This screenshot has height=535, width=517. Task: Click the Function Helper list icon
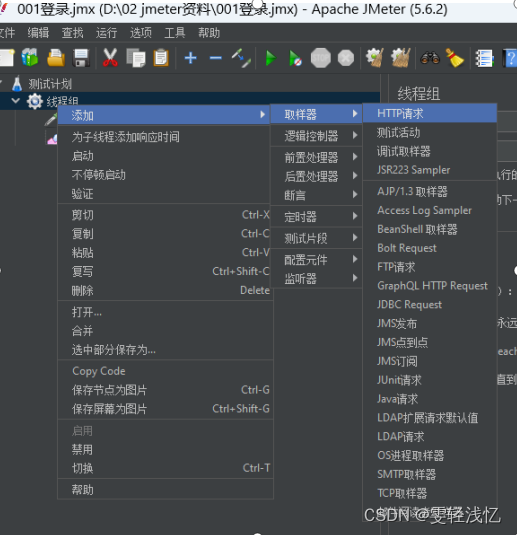click(x=485, y=58)
